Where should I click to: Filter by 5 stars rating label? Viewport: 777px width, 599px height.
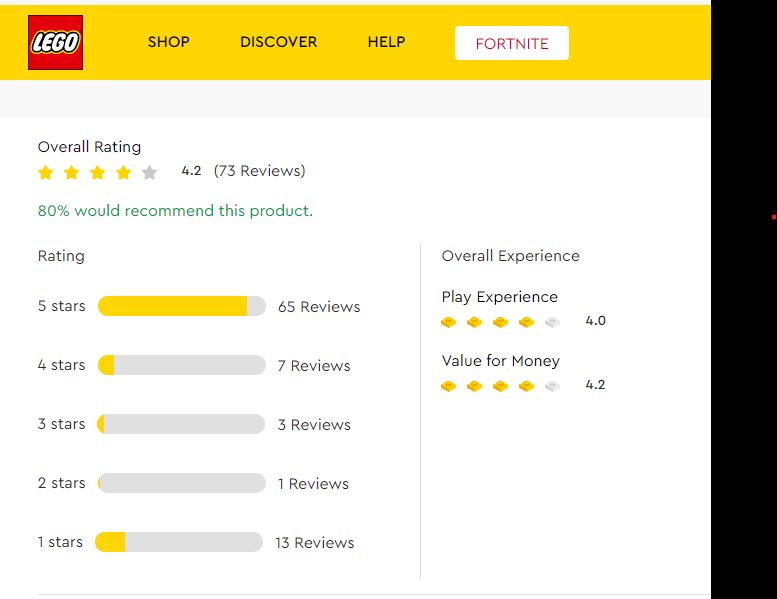pos(61,306)
